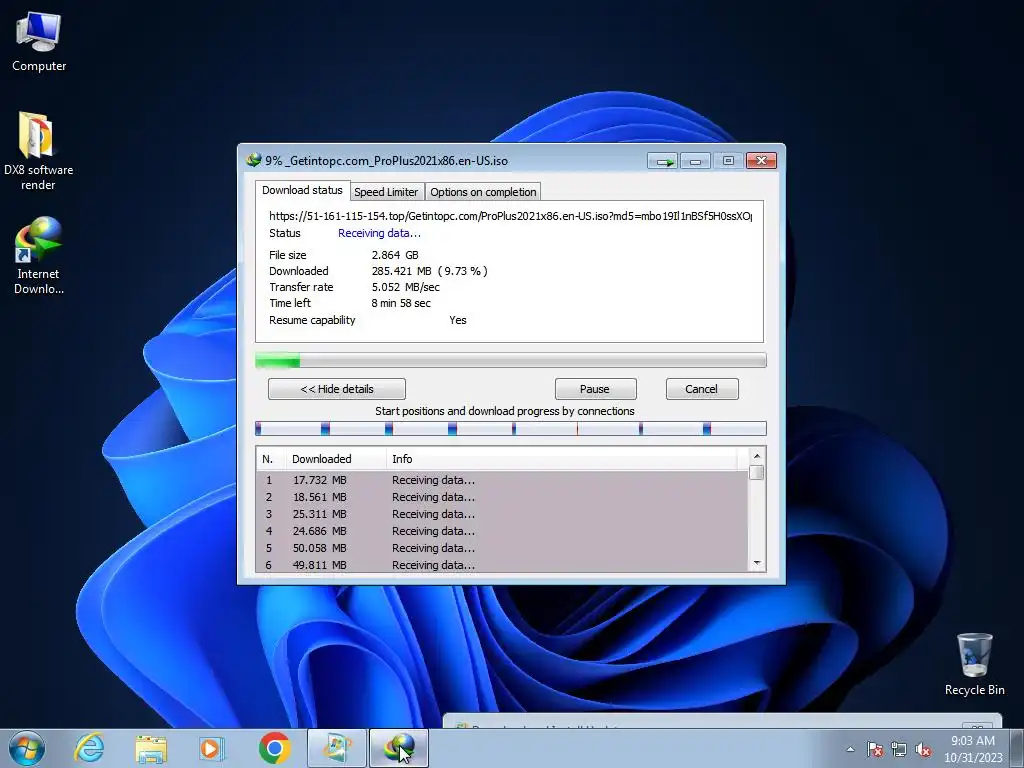Viewport: 1024px width, 768px height.
Task: Open Windows Explorer from the taskbar
Action: (152, 748)
